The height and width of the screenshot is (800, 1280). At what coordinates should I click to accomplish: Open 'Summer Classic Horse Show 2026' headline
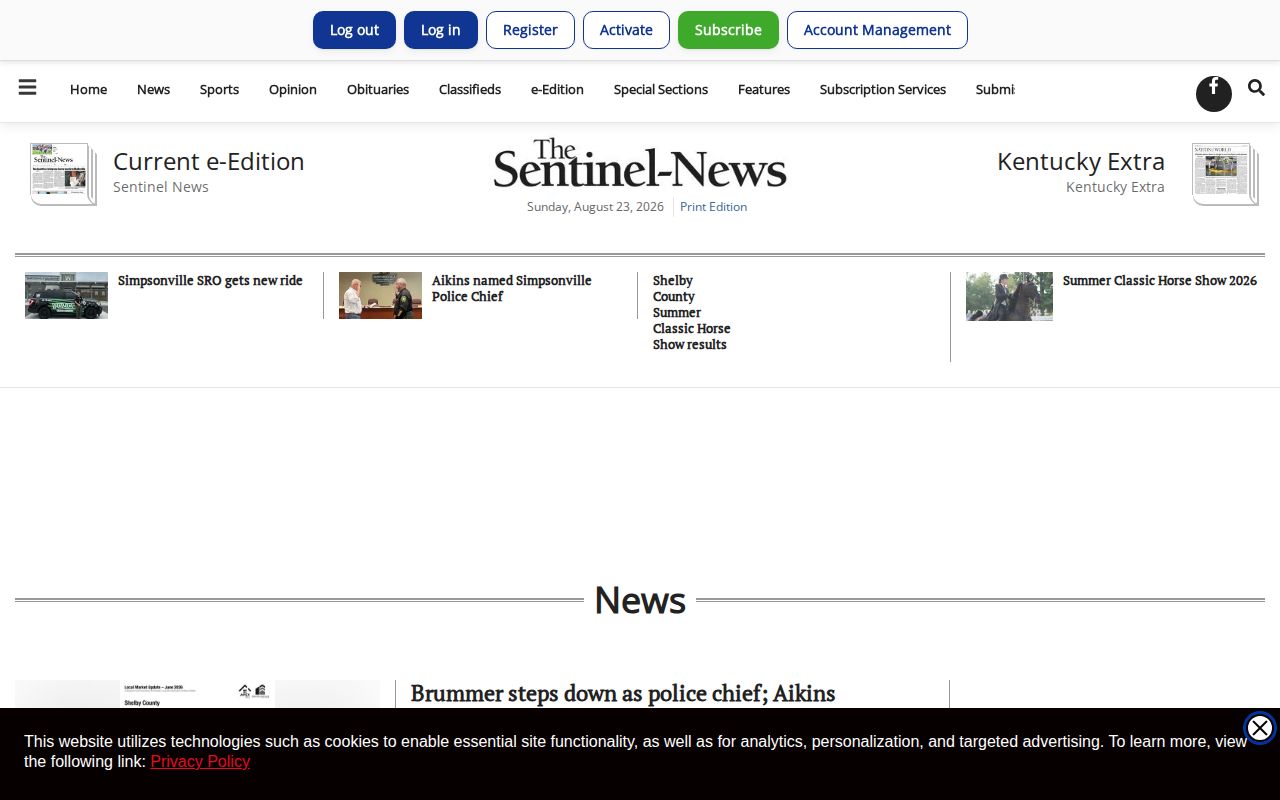coord(1160,281)
